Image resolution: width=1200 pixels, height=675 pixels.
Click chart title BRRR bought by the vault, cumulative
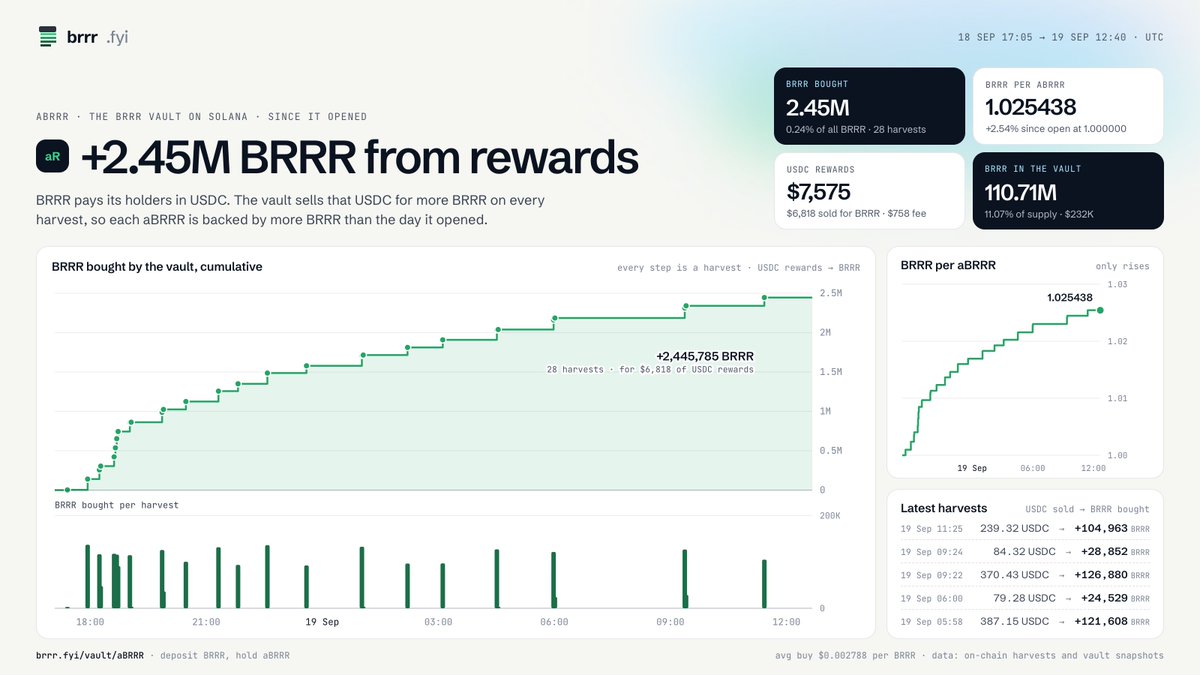pos(157,267)
